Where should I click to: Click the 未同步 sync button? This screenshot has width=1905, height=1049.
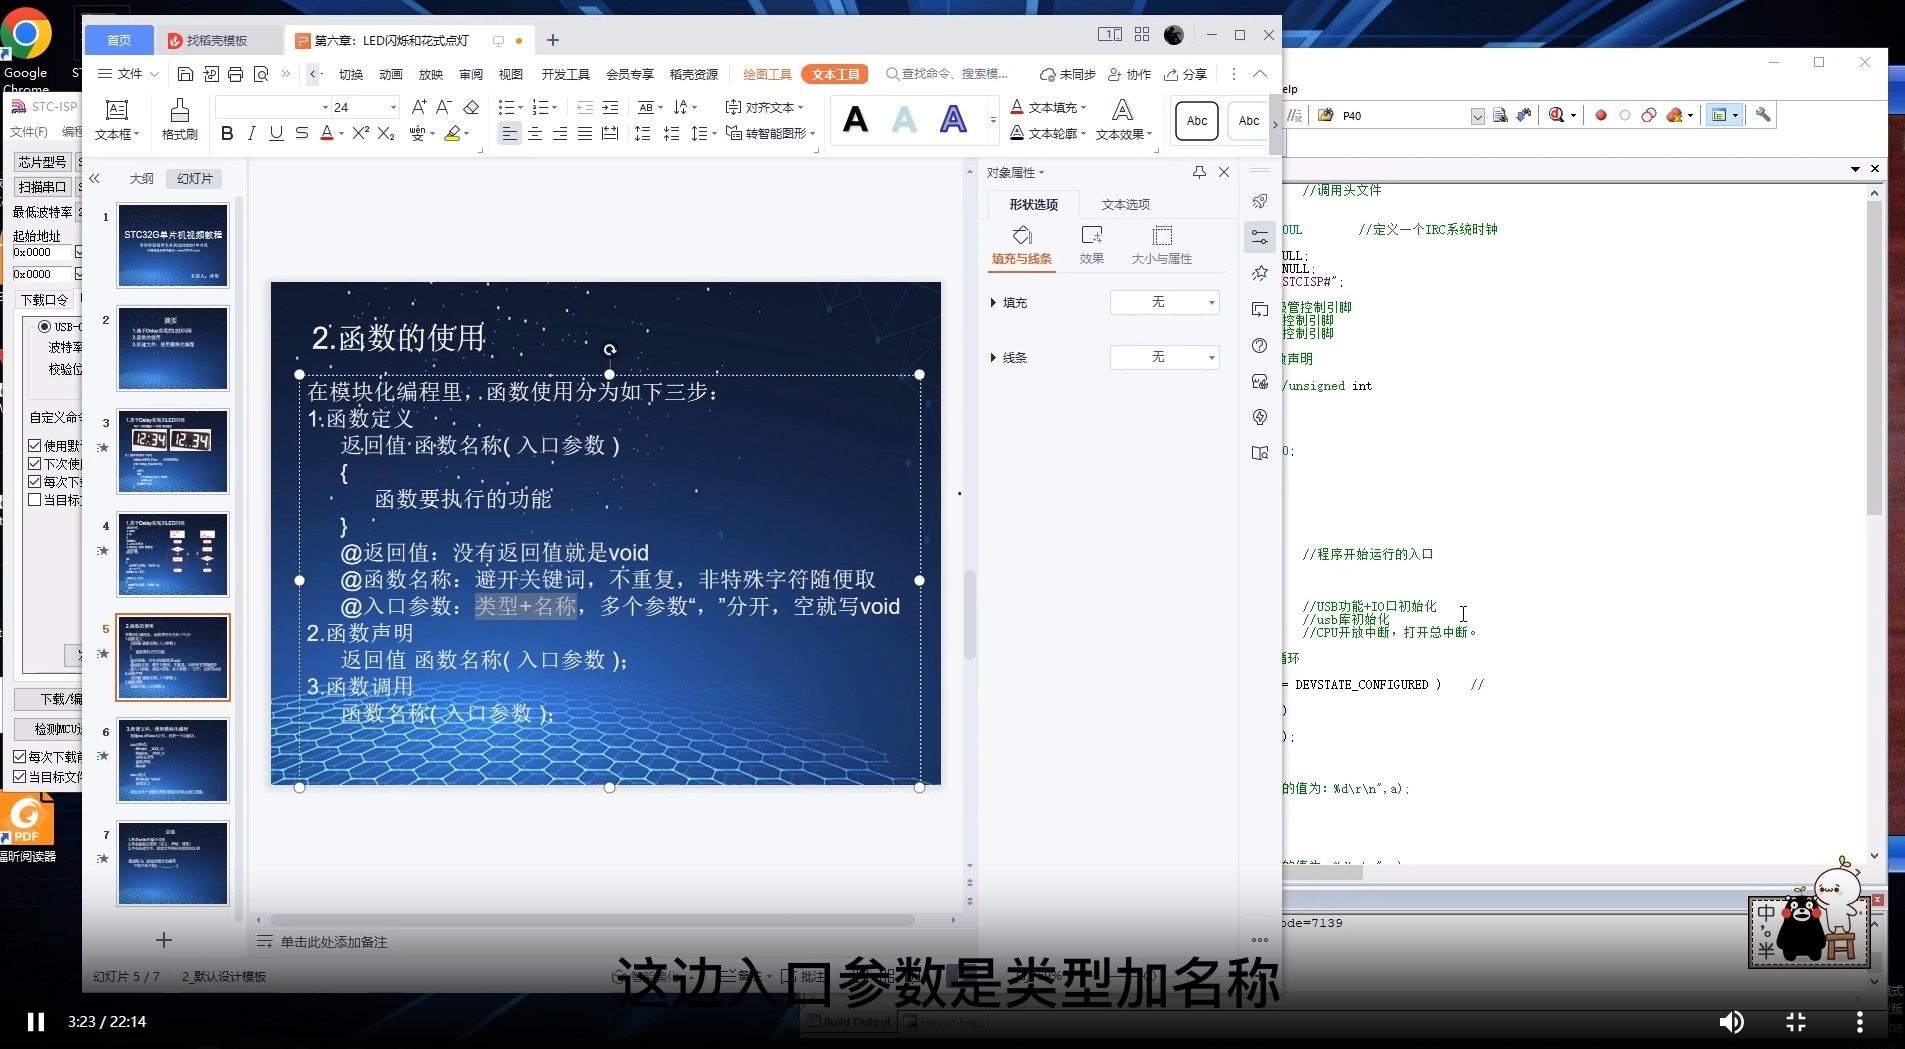tap(1068, 74)
